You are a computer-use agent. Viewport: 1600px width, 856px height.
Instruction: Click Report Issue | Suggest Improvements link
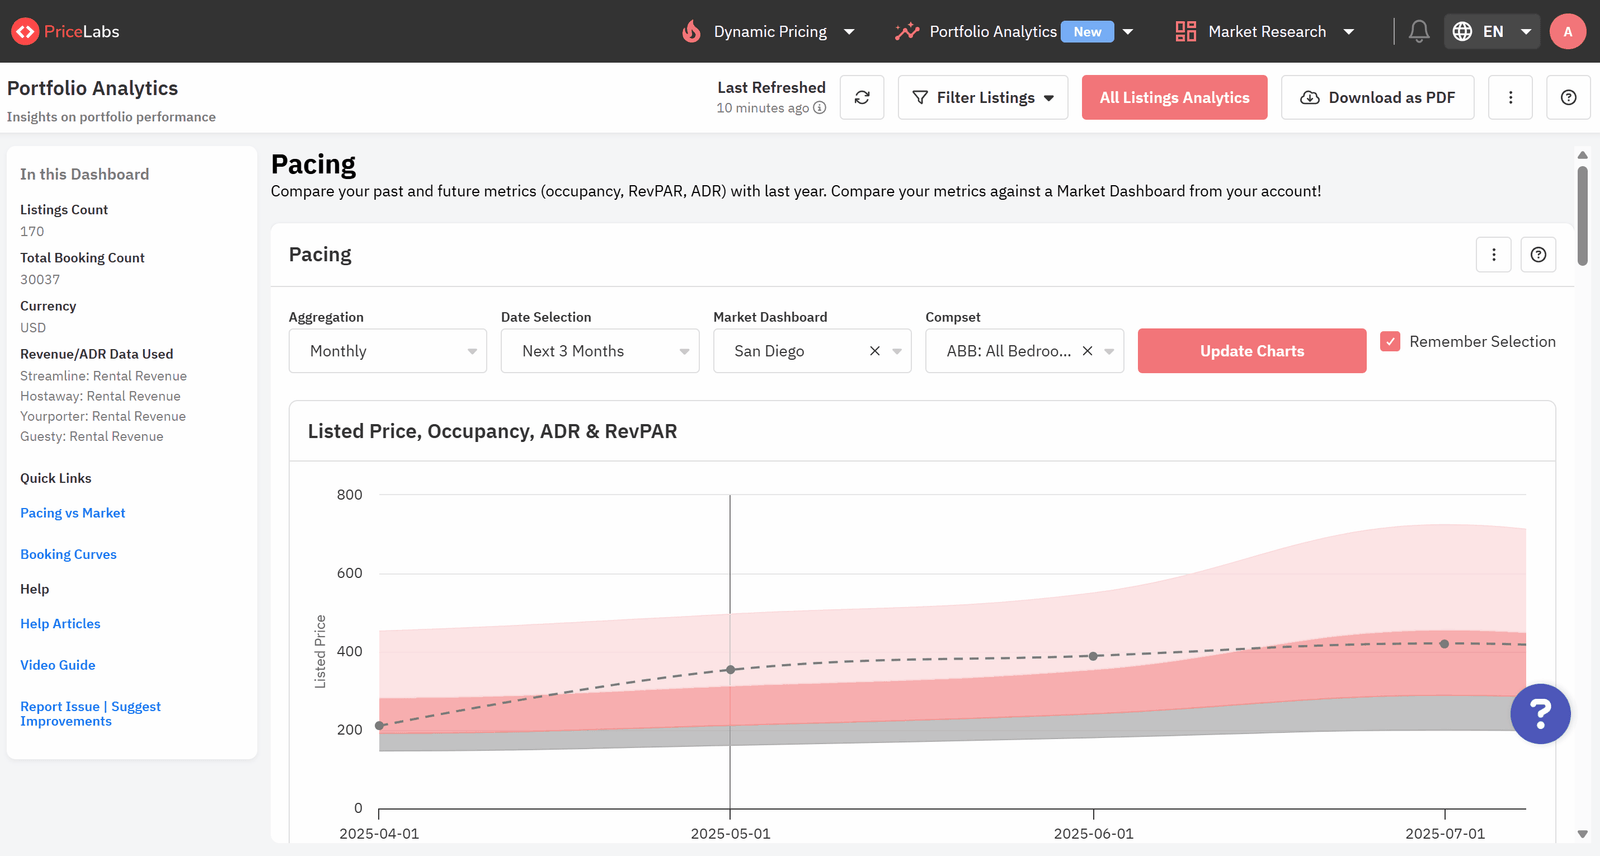tap(90, 714)
